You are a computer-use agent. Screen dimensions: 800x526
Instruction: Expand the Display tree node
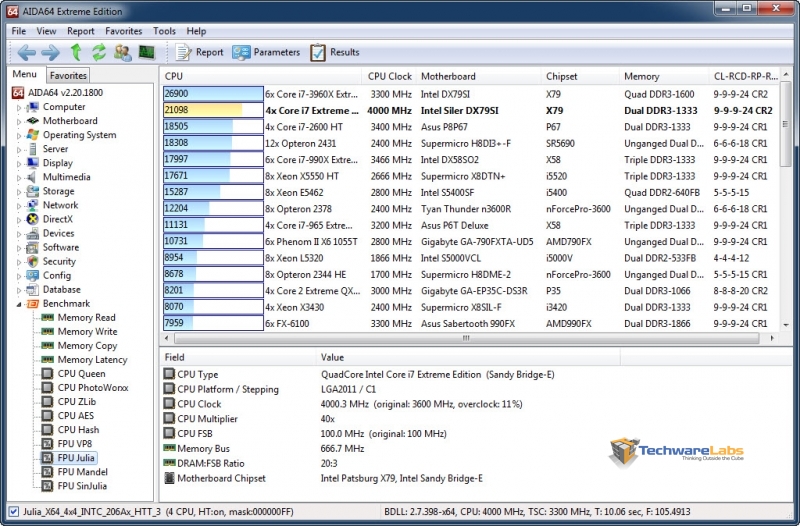pos(19,164)
